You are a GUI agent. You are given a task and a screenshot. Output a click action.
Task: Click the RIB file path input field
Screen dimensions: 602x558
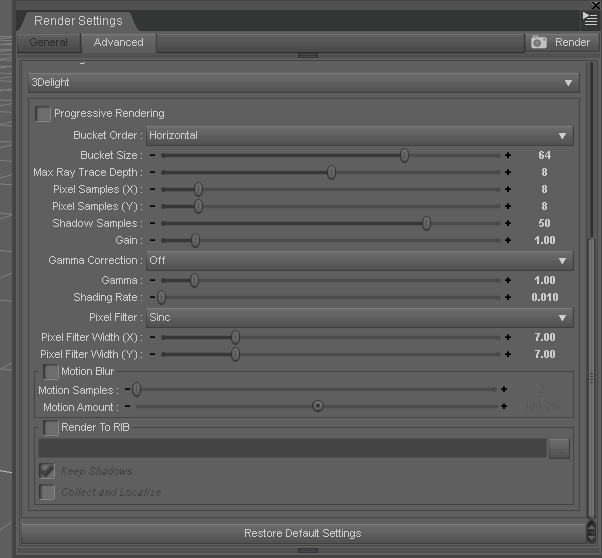click(293, 448)
